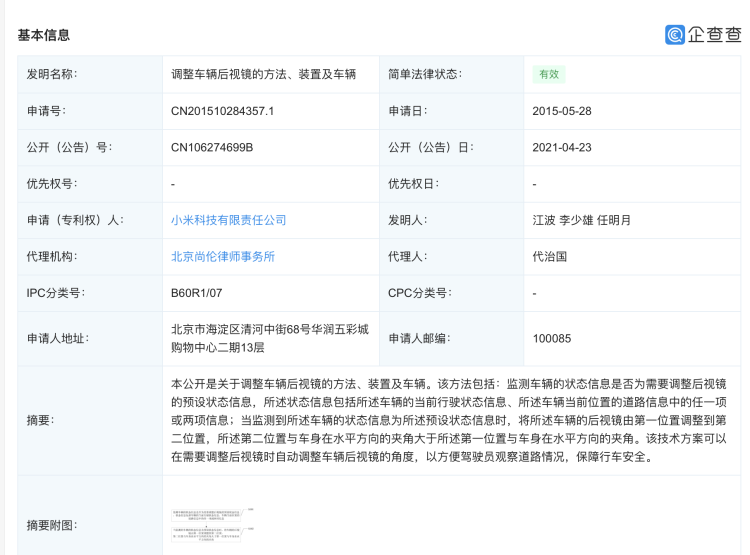
Task: Click the IPC分类号 label cell
Action: click(90, 293)
